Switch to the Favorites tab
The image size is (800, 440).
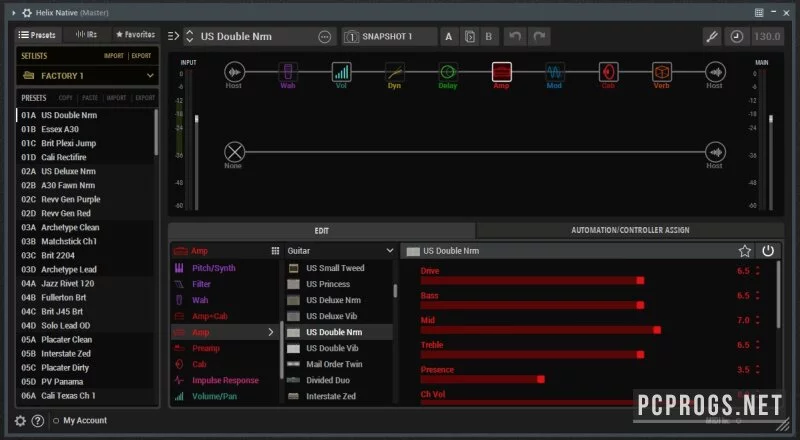[135, 35]
